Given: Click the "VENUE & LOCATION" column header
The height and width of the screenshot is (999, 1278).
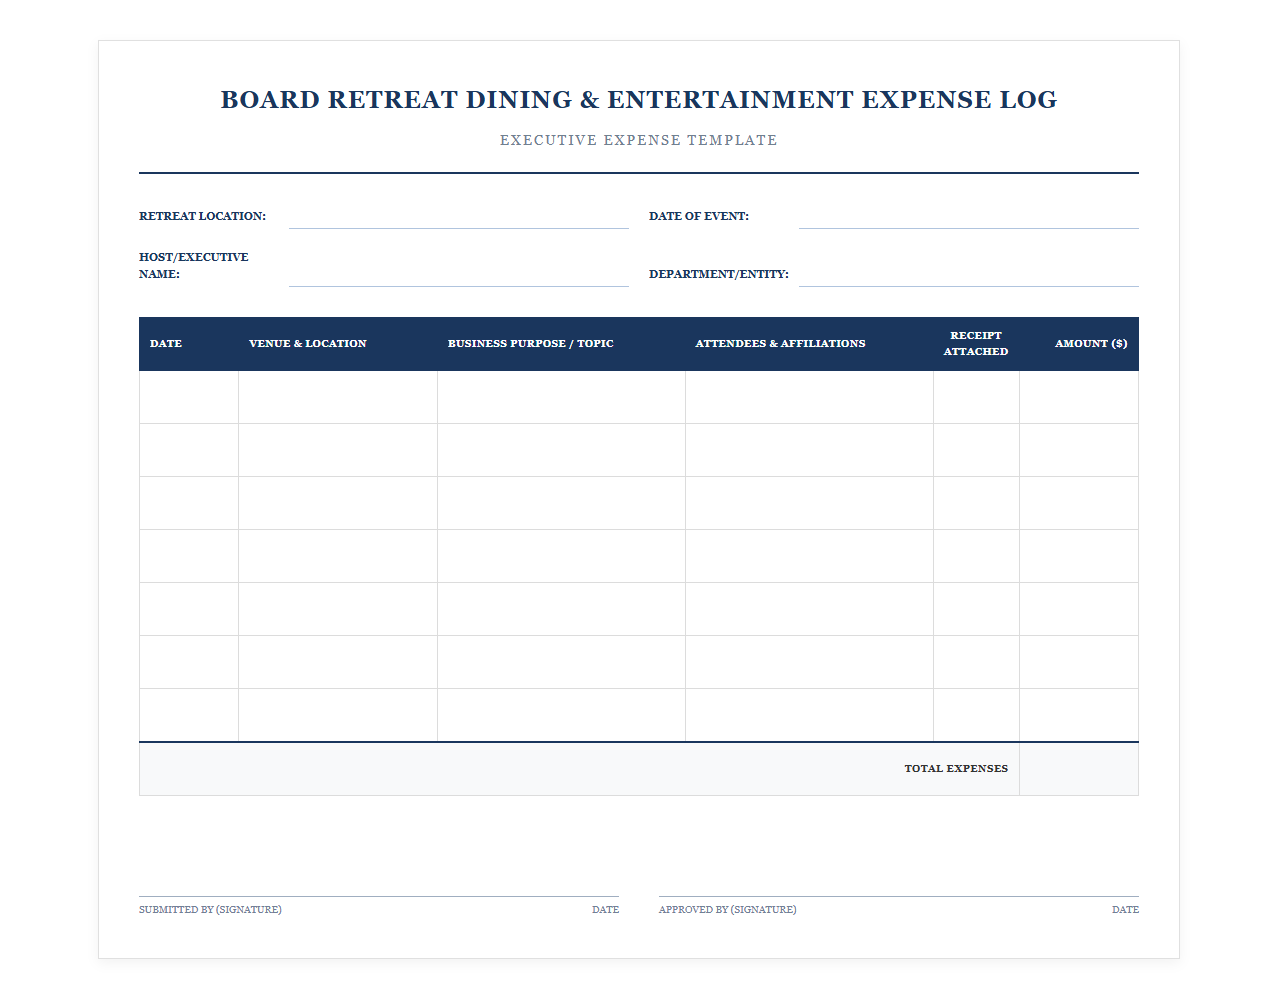Looking at the screenshot, I should pyautogui.click(x=338, y=344).
